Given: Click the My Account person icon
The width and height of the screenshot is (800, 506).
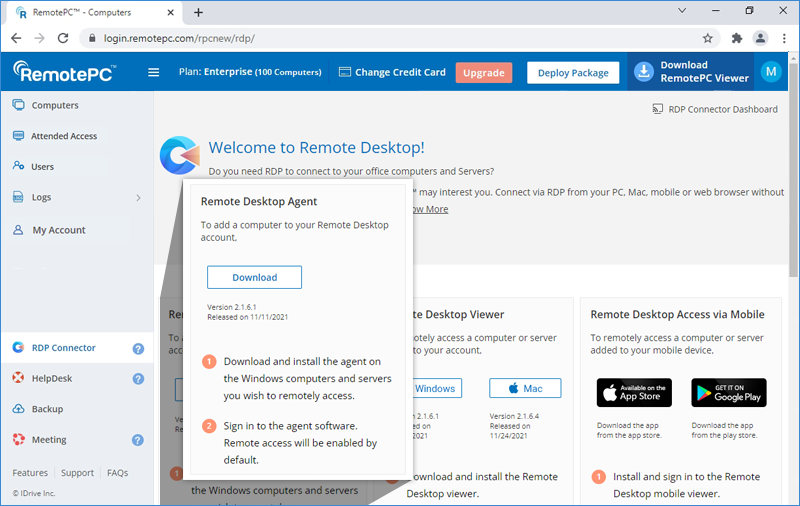Looking at the screenshot, I should (x=18, y=230).
